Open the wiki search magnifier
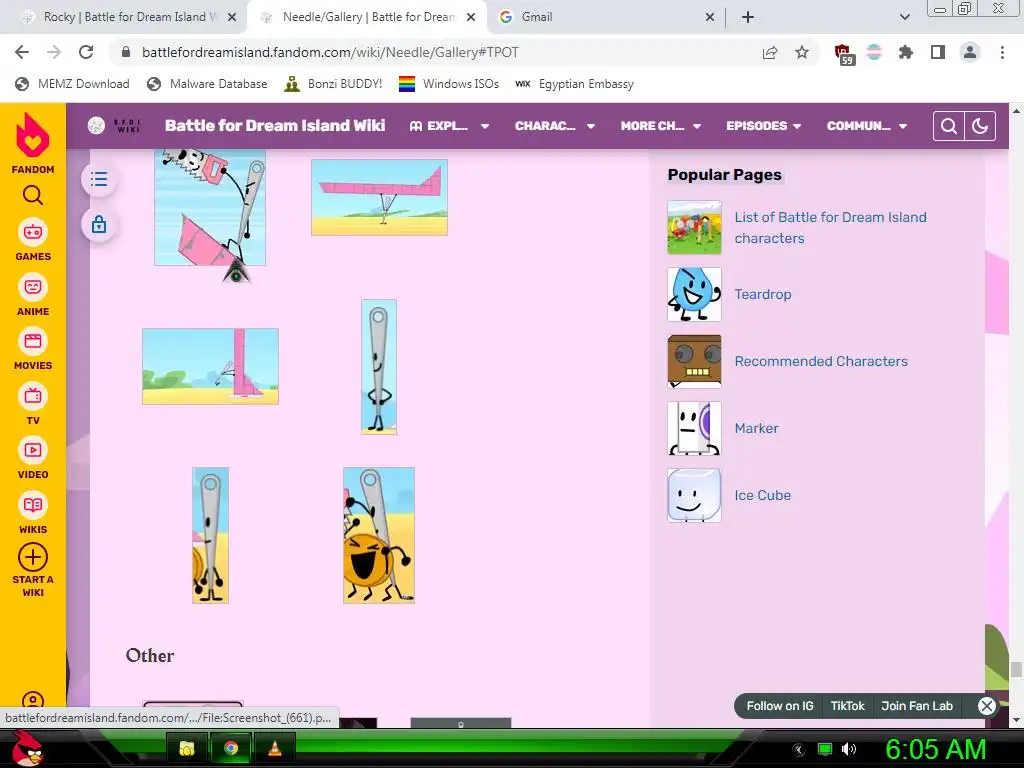1024x768 pixels. click(x=949, y=126)
